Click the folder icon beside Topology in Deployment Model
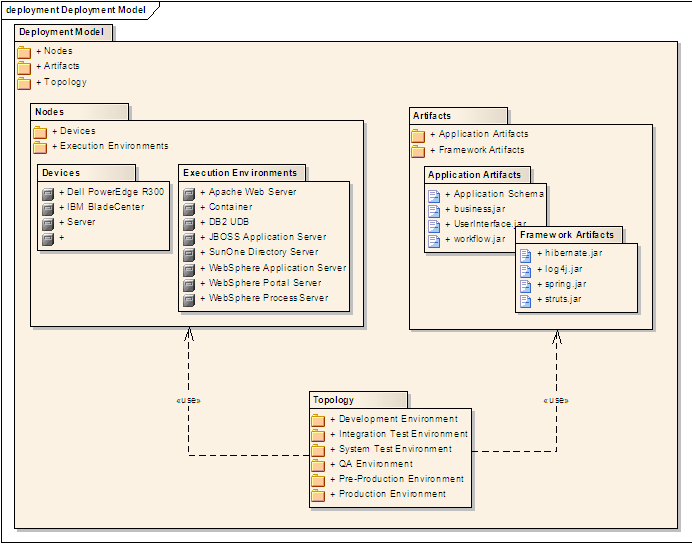The height and width of the screenshot is (560, 692). point(24,83)
